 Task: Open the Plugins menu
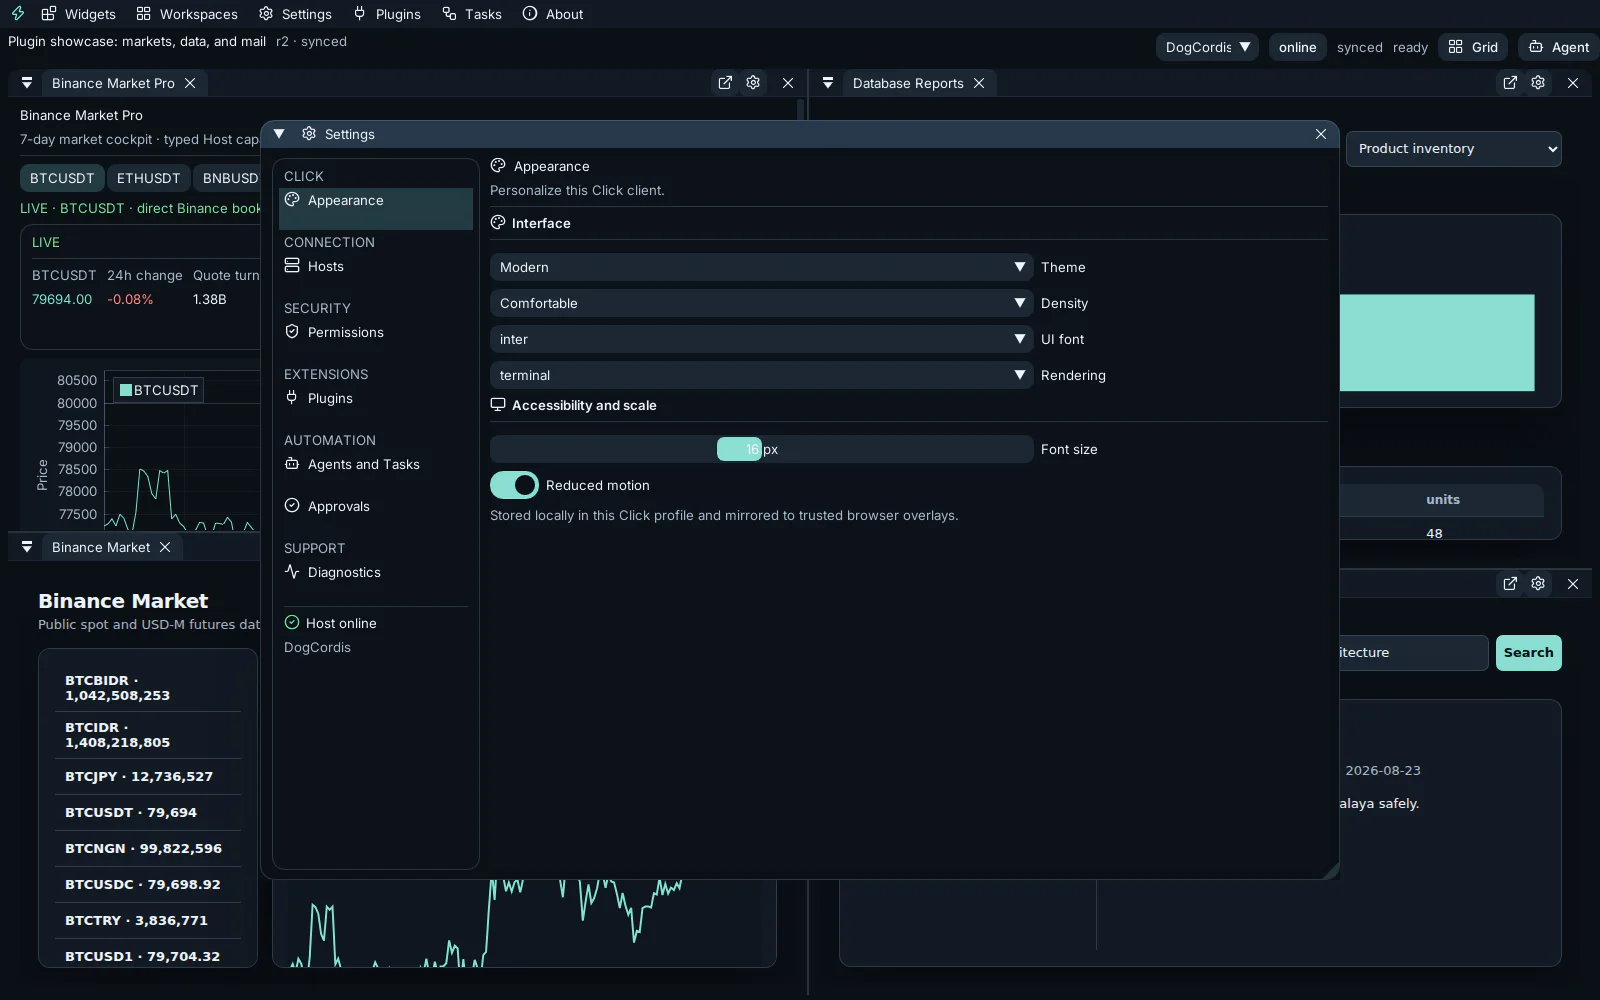pyautogui.click(x=387, y=14)
